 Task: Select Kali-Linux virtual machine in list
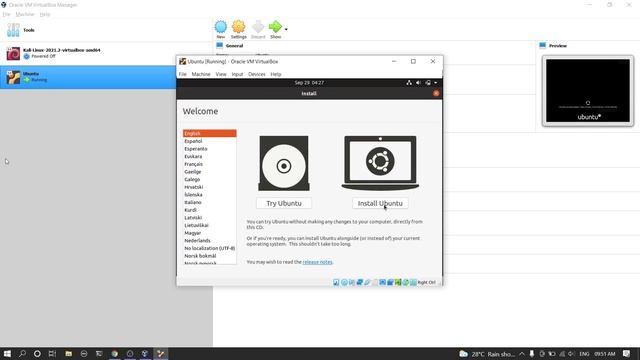click(106, 53)
